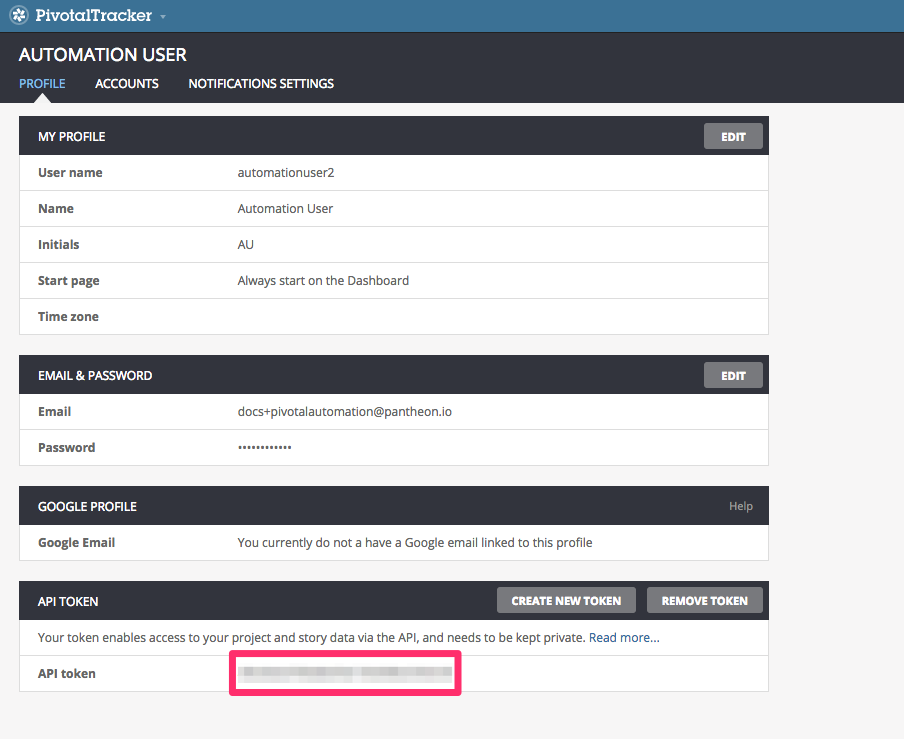
Task: Click the Time zone row label
Action: pyautogui.click(x=68, y=317)
